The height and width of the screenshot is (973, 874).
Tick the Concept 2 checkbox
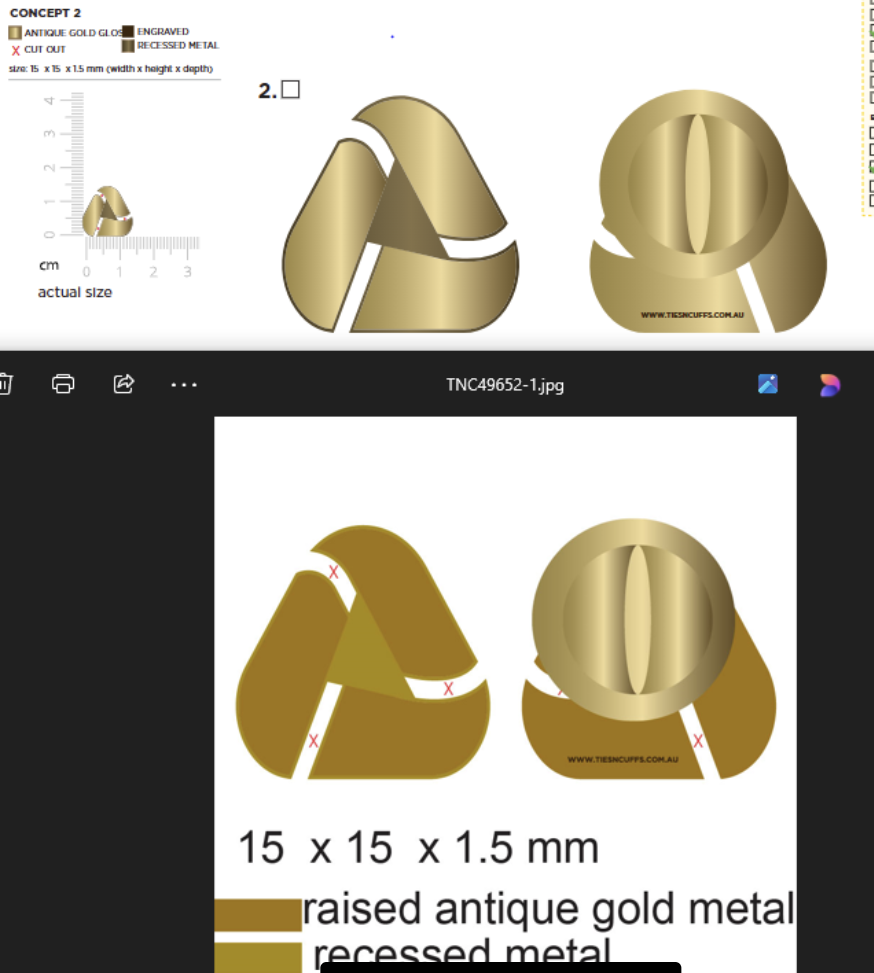tap(291, 90)
